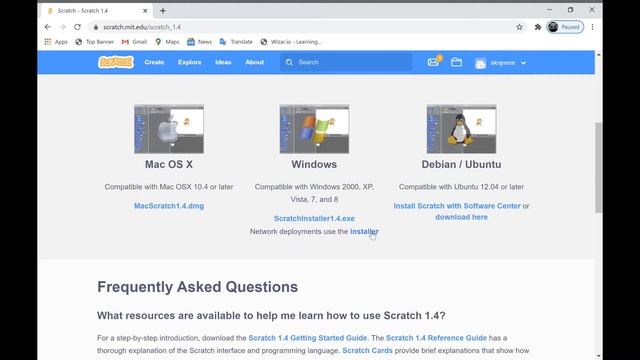640x360 pixels.
Task: Open the Maps bookmark
Action: [x=167, y=42]
